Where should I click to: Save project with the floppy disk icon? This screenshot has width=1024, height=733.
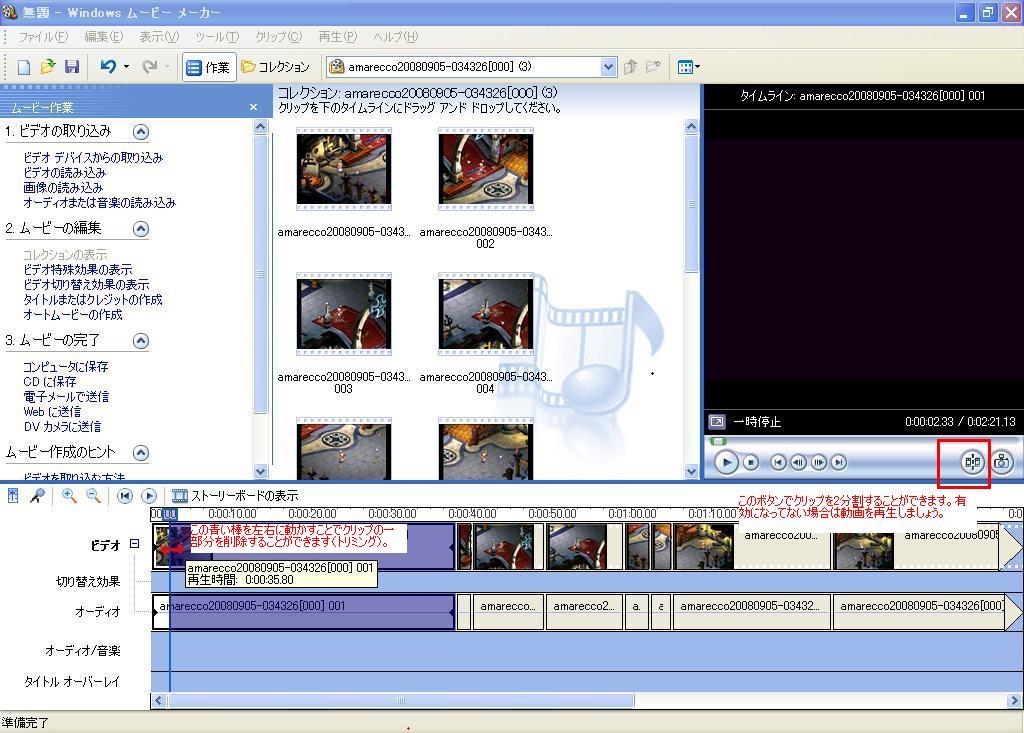coord(72,67)
